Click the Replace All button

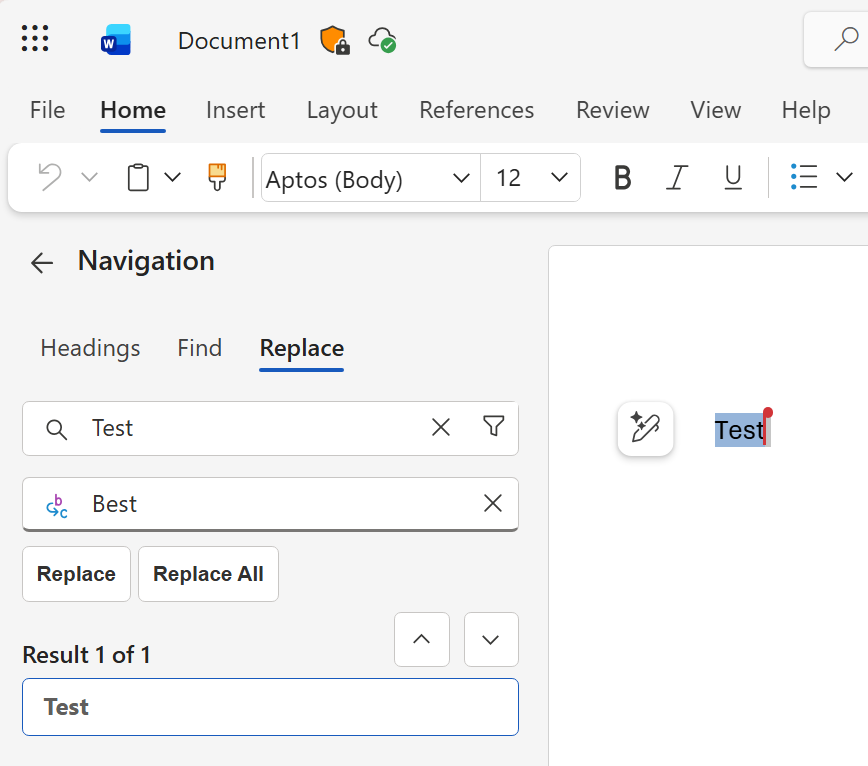(208, 574)
